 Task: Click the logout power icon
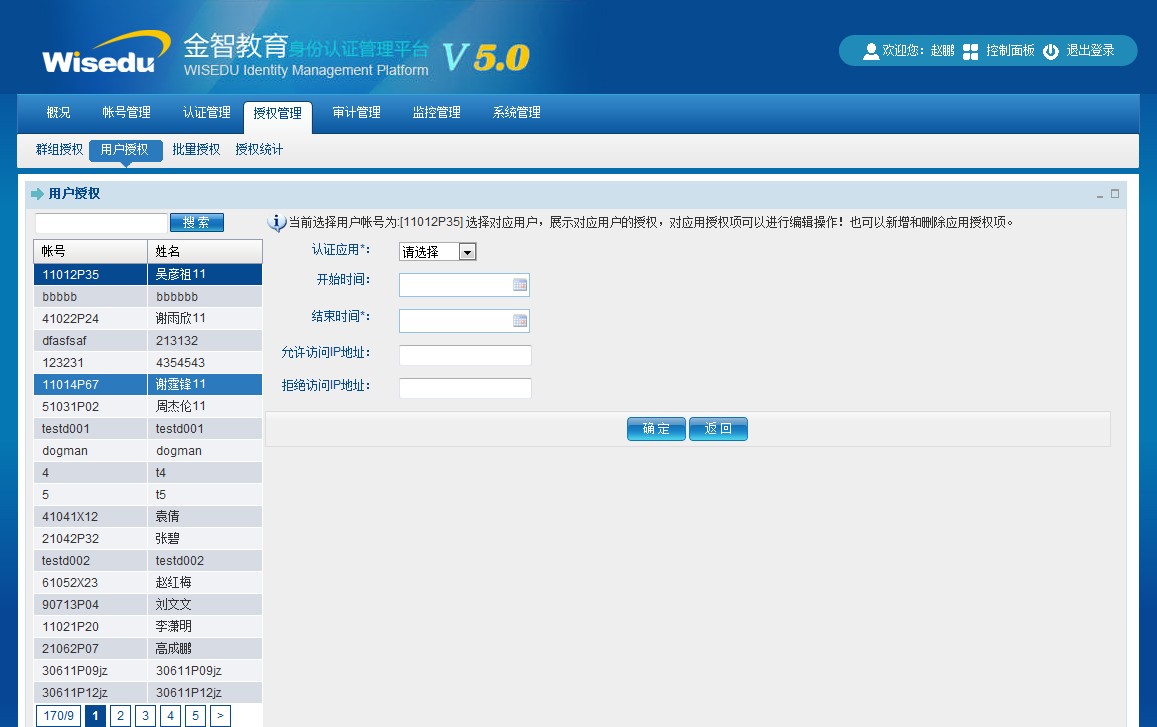point(1050,51)
